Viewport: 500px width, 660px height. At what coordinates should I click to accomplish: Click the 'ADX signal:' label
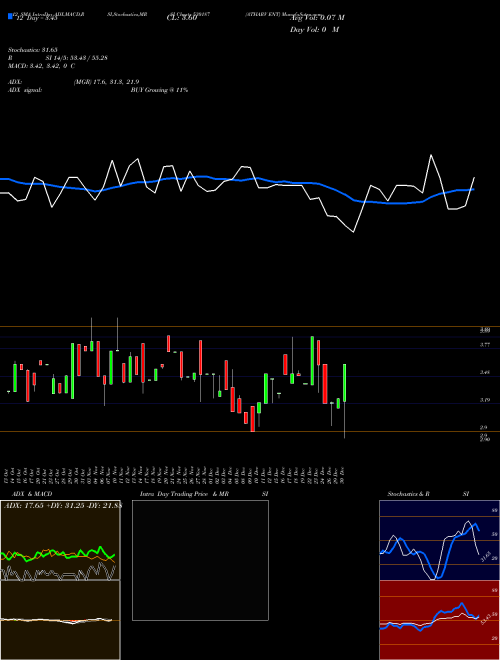click(x=25, y=90)
